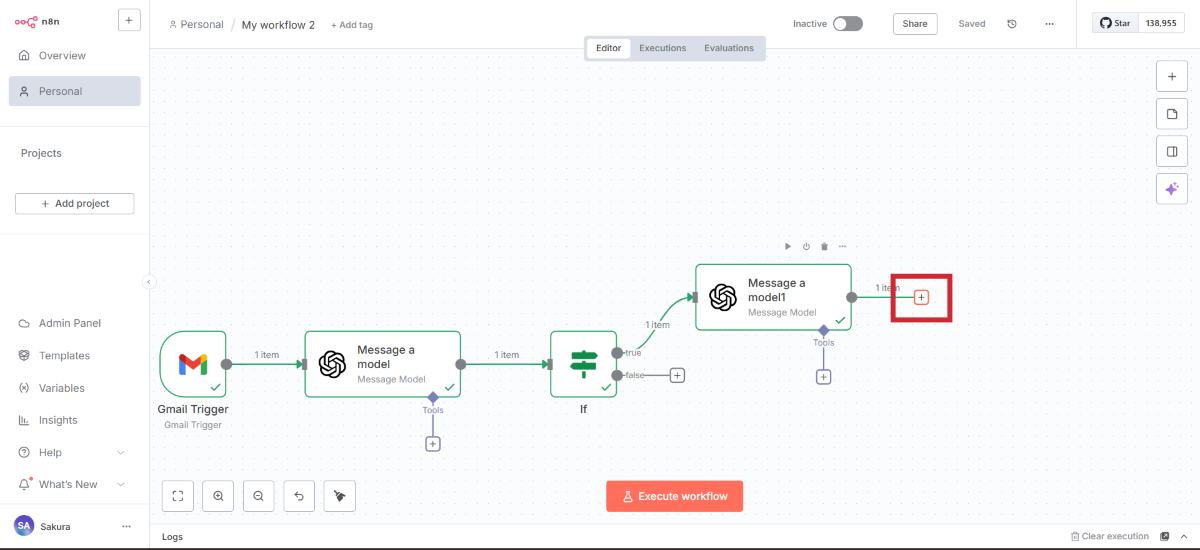Deactivate node using power icon
The image size is (1200, 550).
(x=806, y=246)
